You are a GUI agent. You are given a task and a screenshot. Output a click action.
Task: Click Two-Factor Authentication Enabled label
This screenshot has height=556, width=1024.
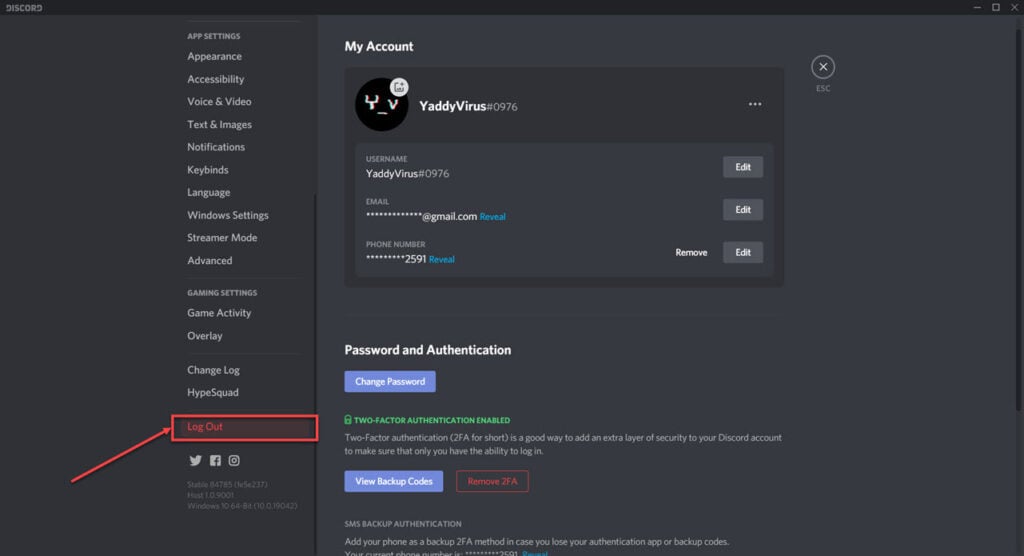point(427,420)
